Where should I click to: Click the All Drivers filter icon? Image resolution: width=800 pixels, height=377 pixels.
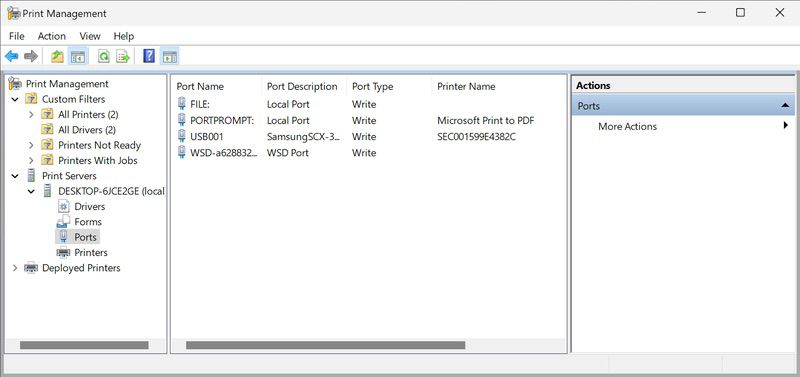47,130
